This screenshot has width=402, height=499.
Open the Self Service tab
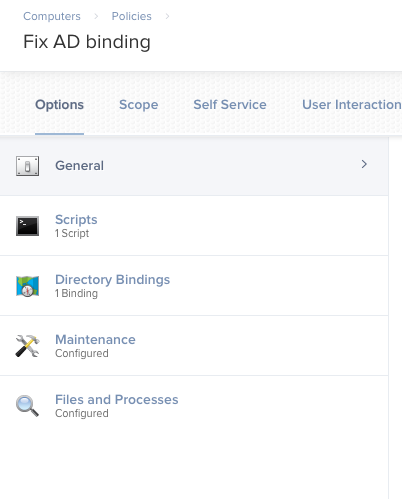coord(230,105)
